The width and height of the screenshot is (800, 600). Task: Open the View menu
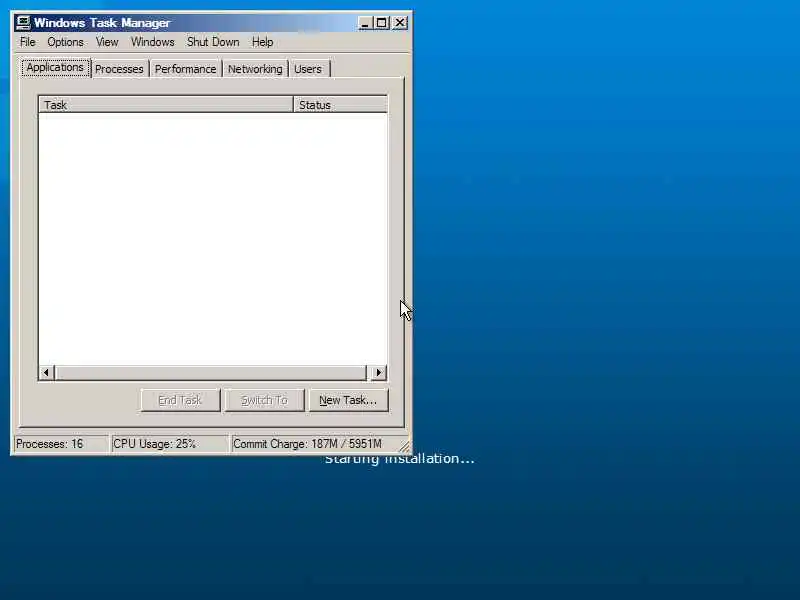tap(107, 42)
